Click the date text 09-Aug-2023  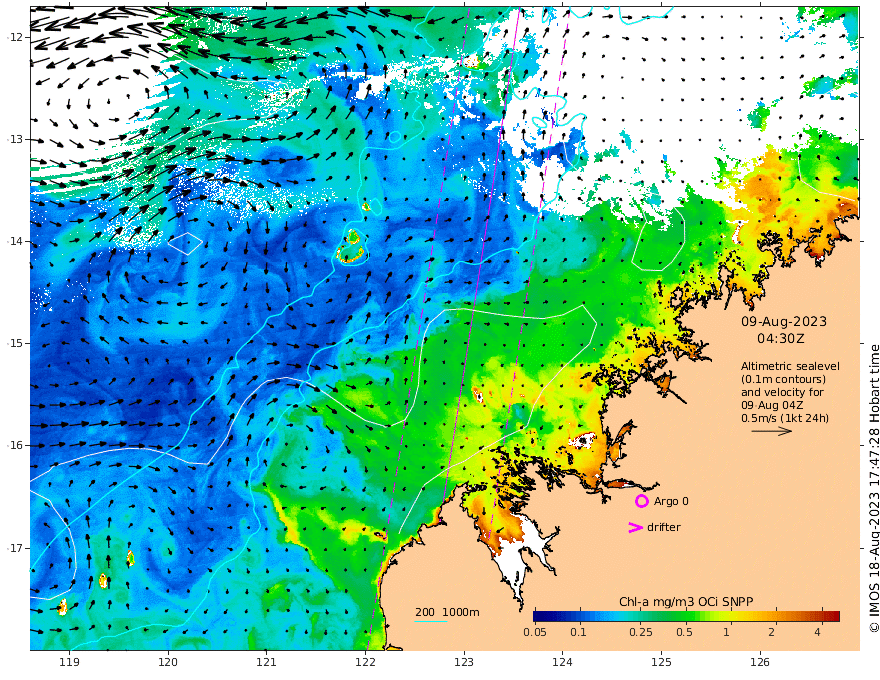click(x=784, y=321)
